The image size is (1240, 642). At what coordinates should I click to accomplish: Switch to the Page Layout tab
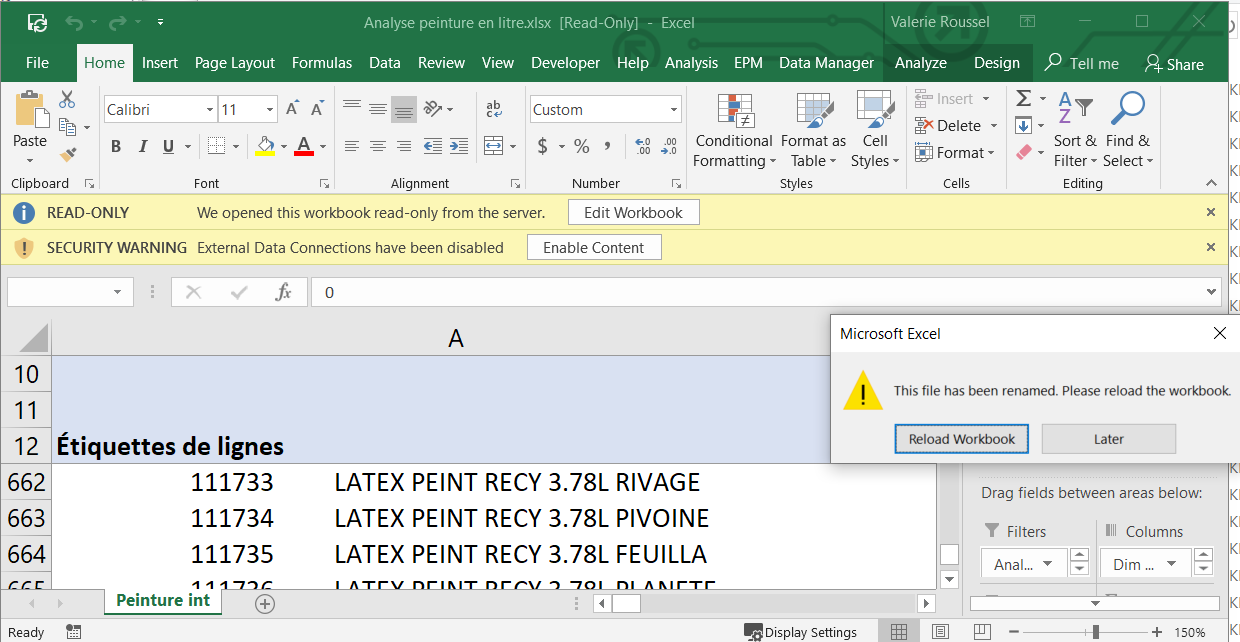click(235, 63)
